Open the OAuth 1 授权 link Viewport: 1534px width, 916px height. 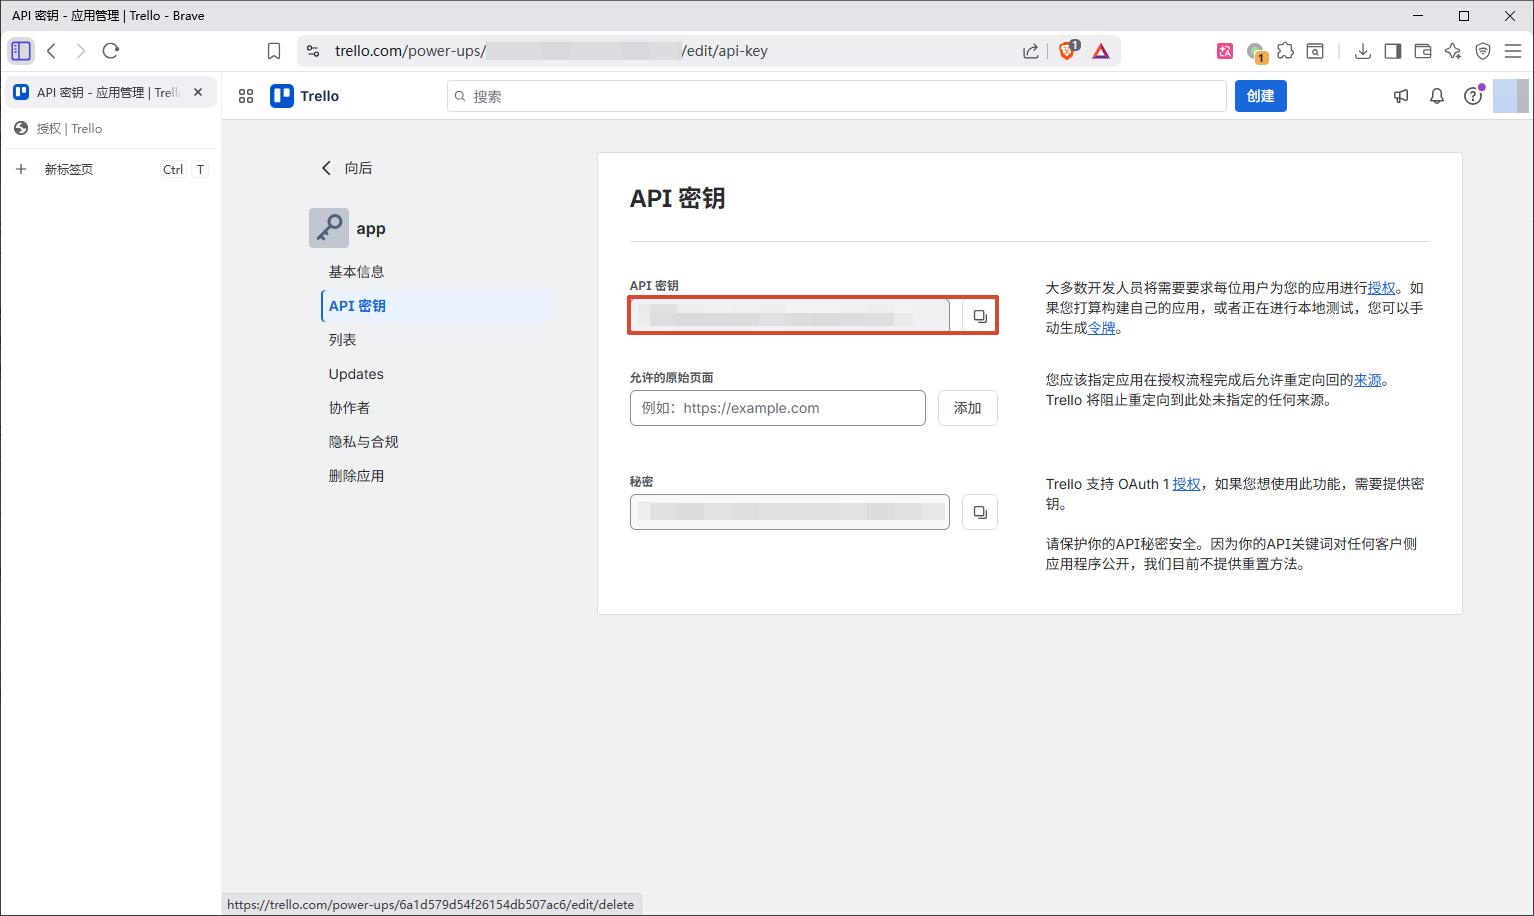[x=1186, y=484]
